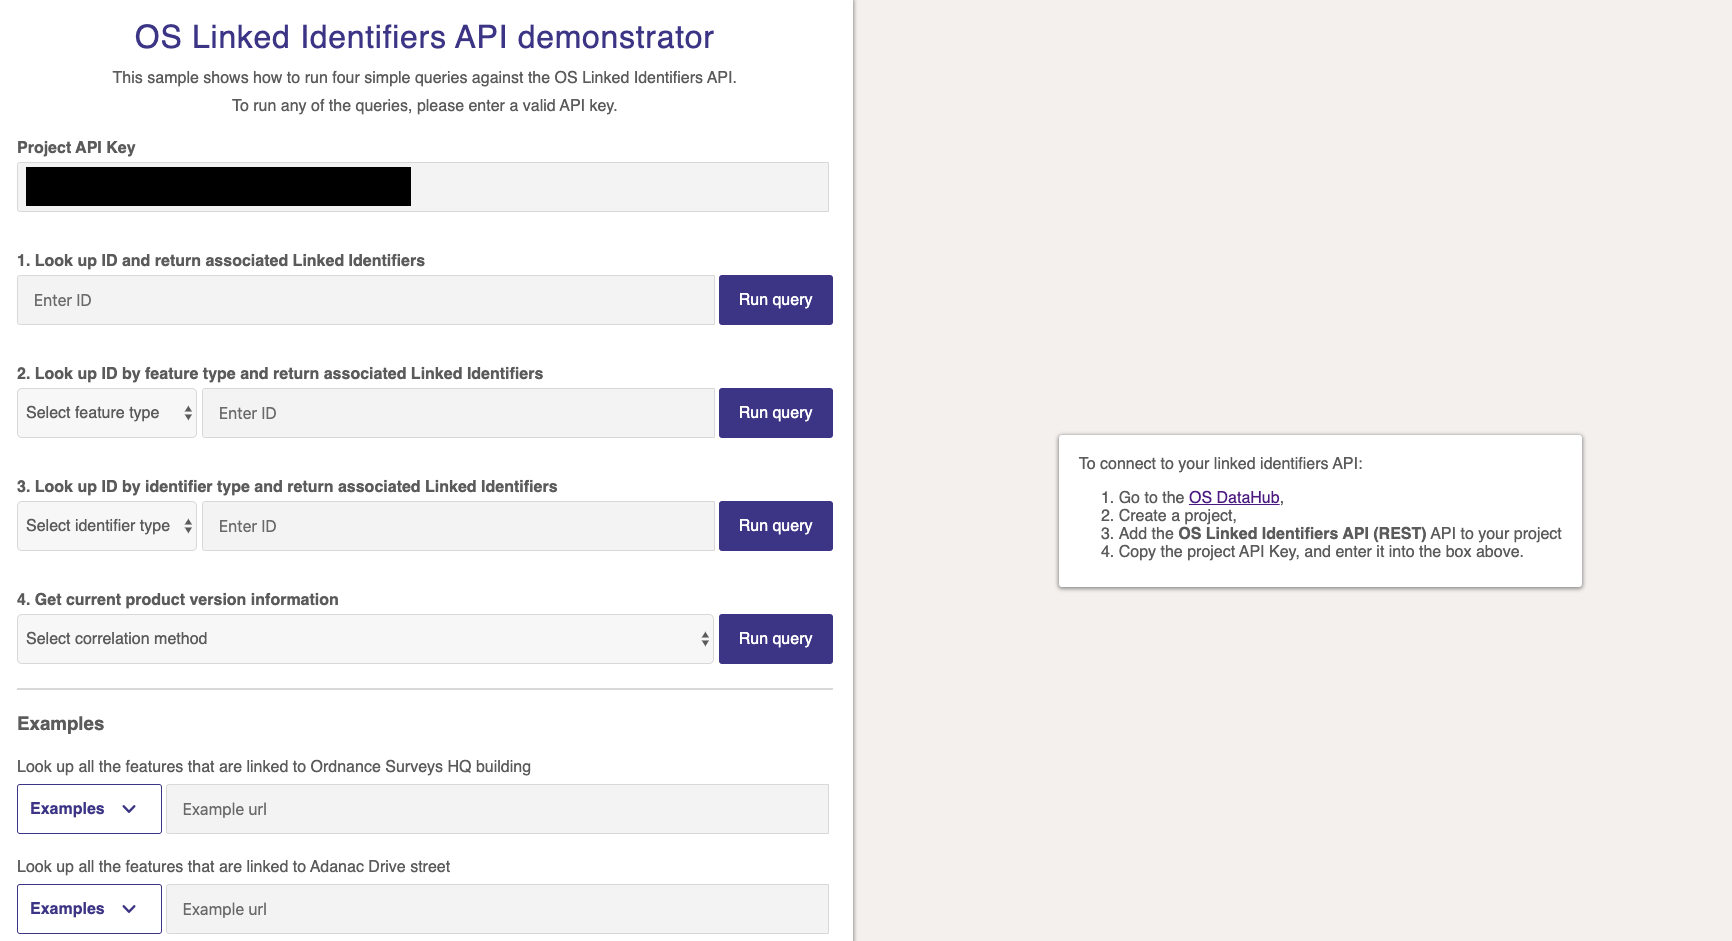Viewport: 1732px width, 941px height.
Task: Run query 4 for product version information
Action: 775,639
